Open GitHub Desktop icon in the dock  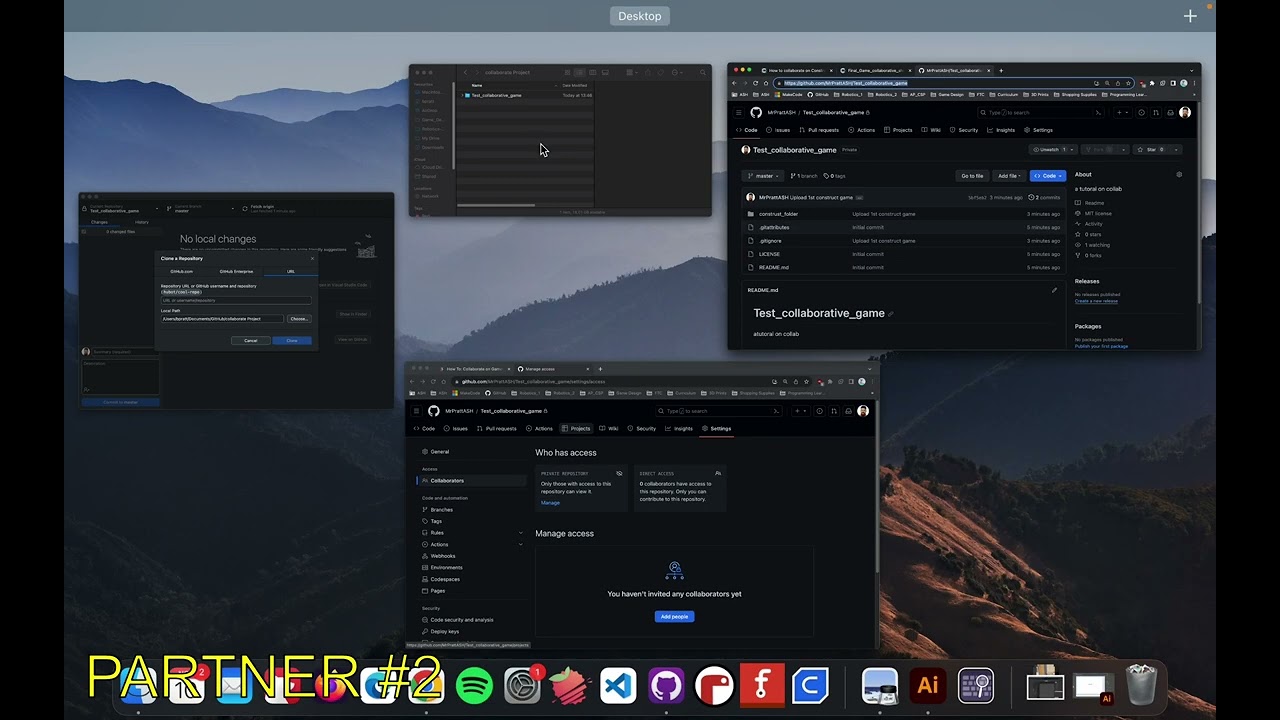pos(666,686)
